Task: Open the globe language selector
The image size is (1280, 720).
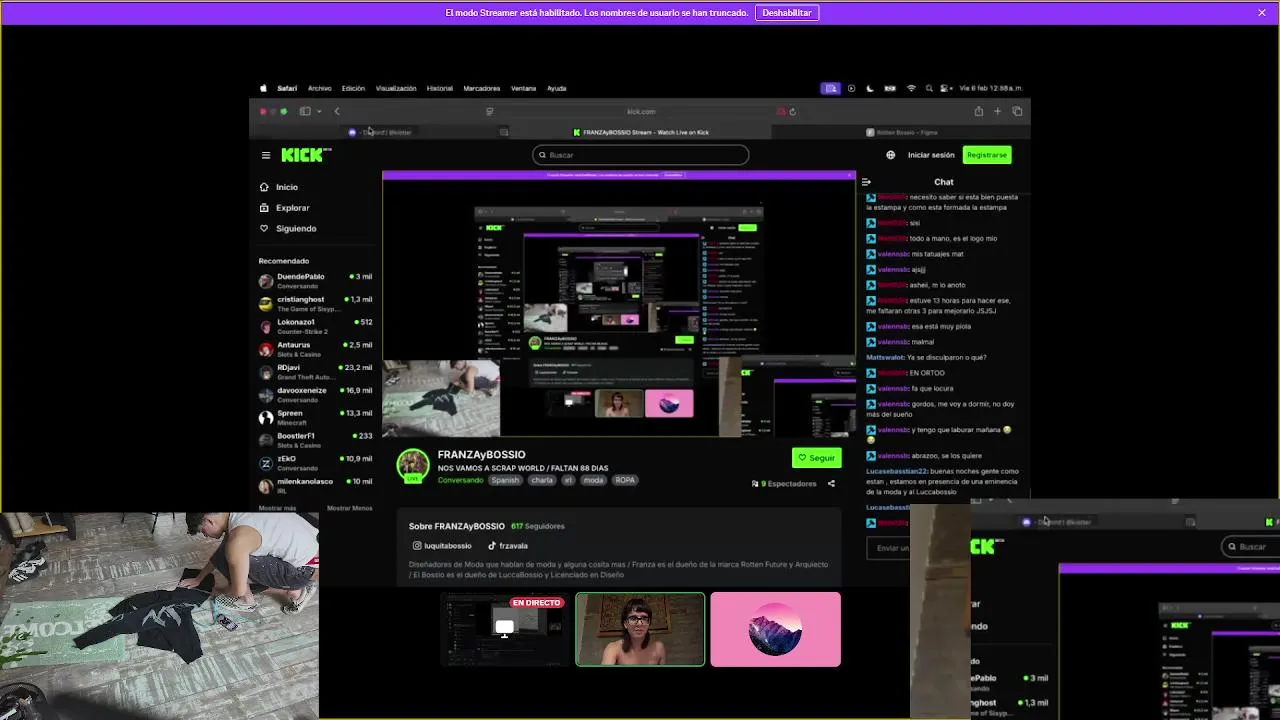Action: (x=890, y=155)
